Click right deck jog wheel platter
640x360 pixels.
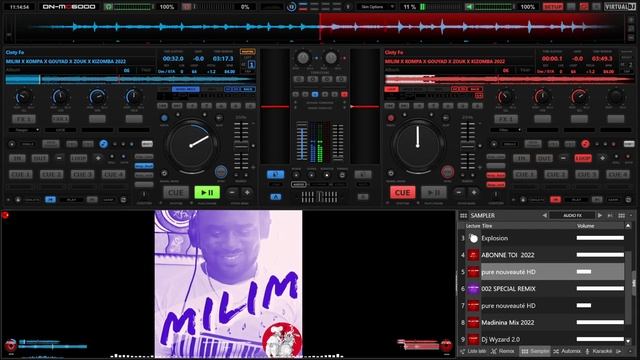[418, 145]
